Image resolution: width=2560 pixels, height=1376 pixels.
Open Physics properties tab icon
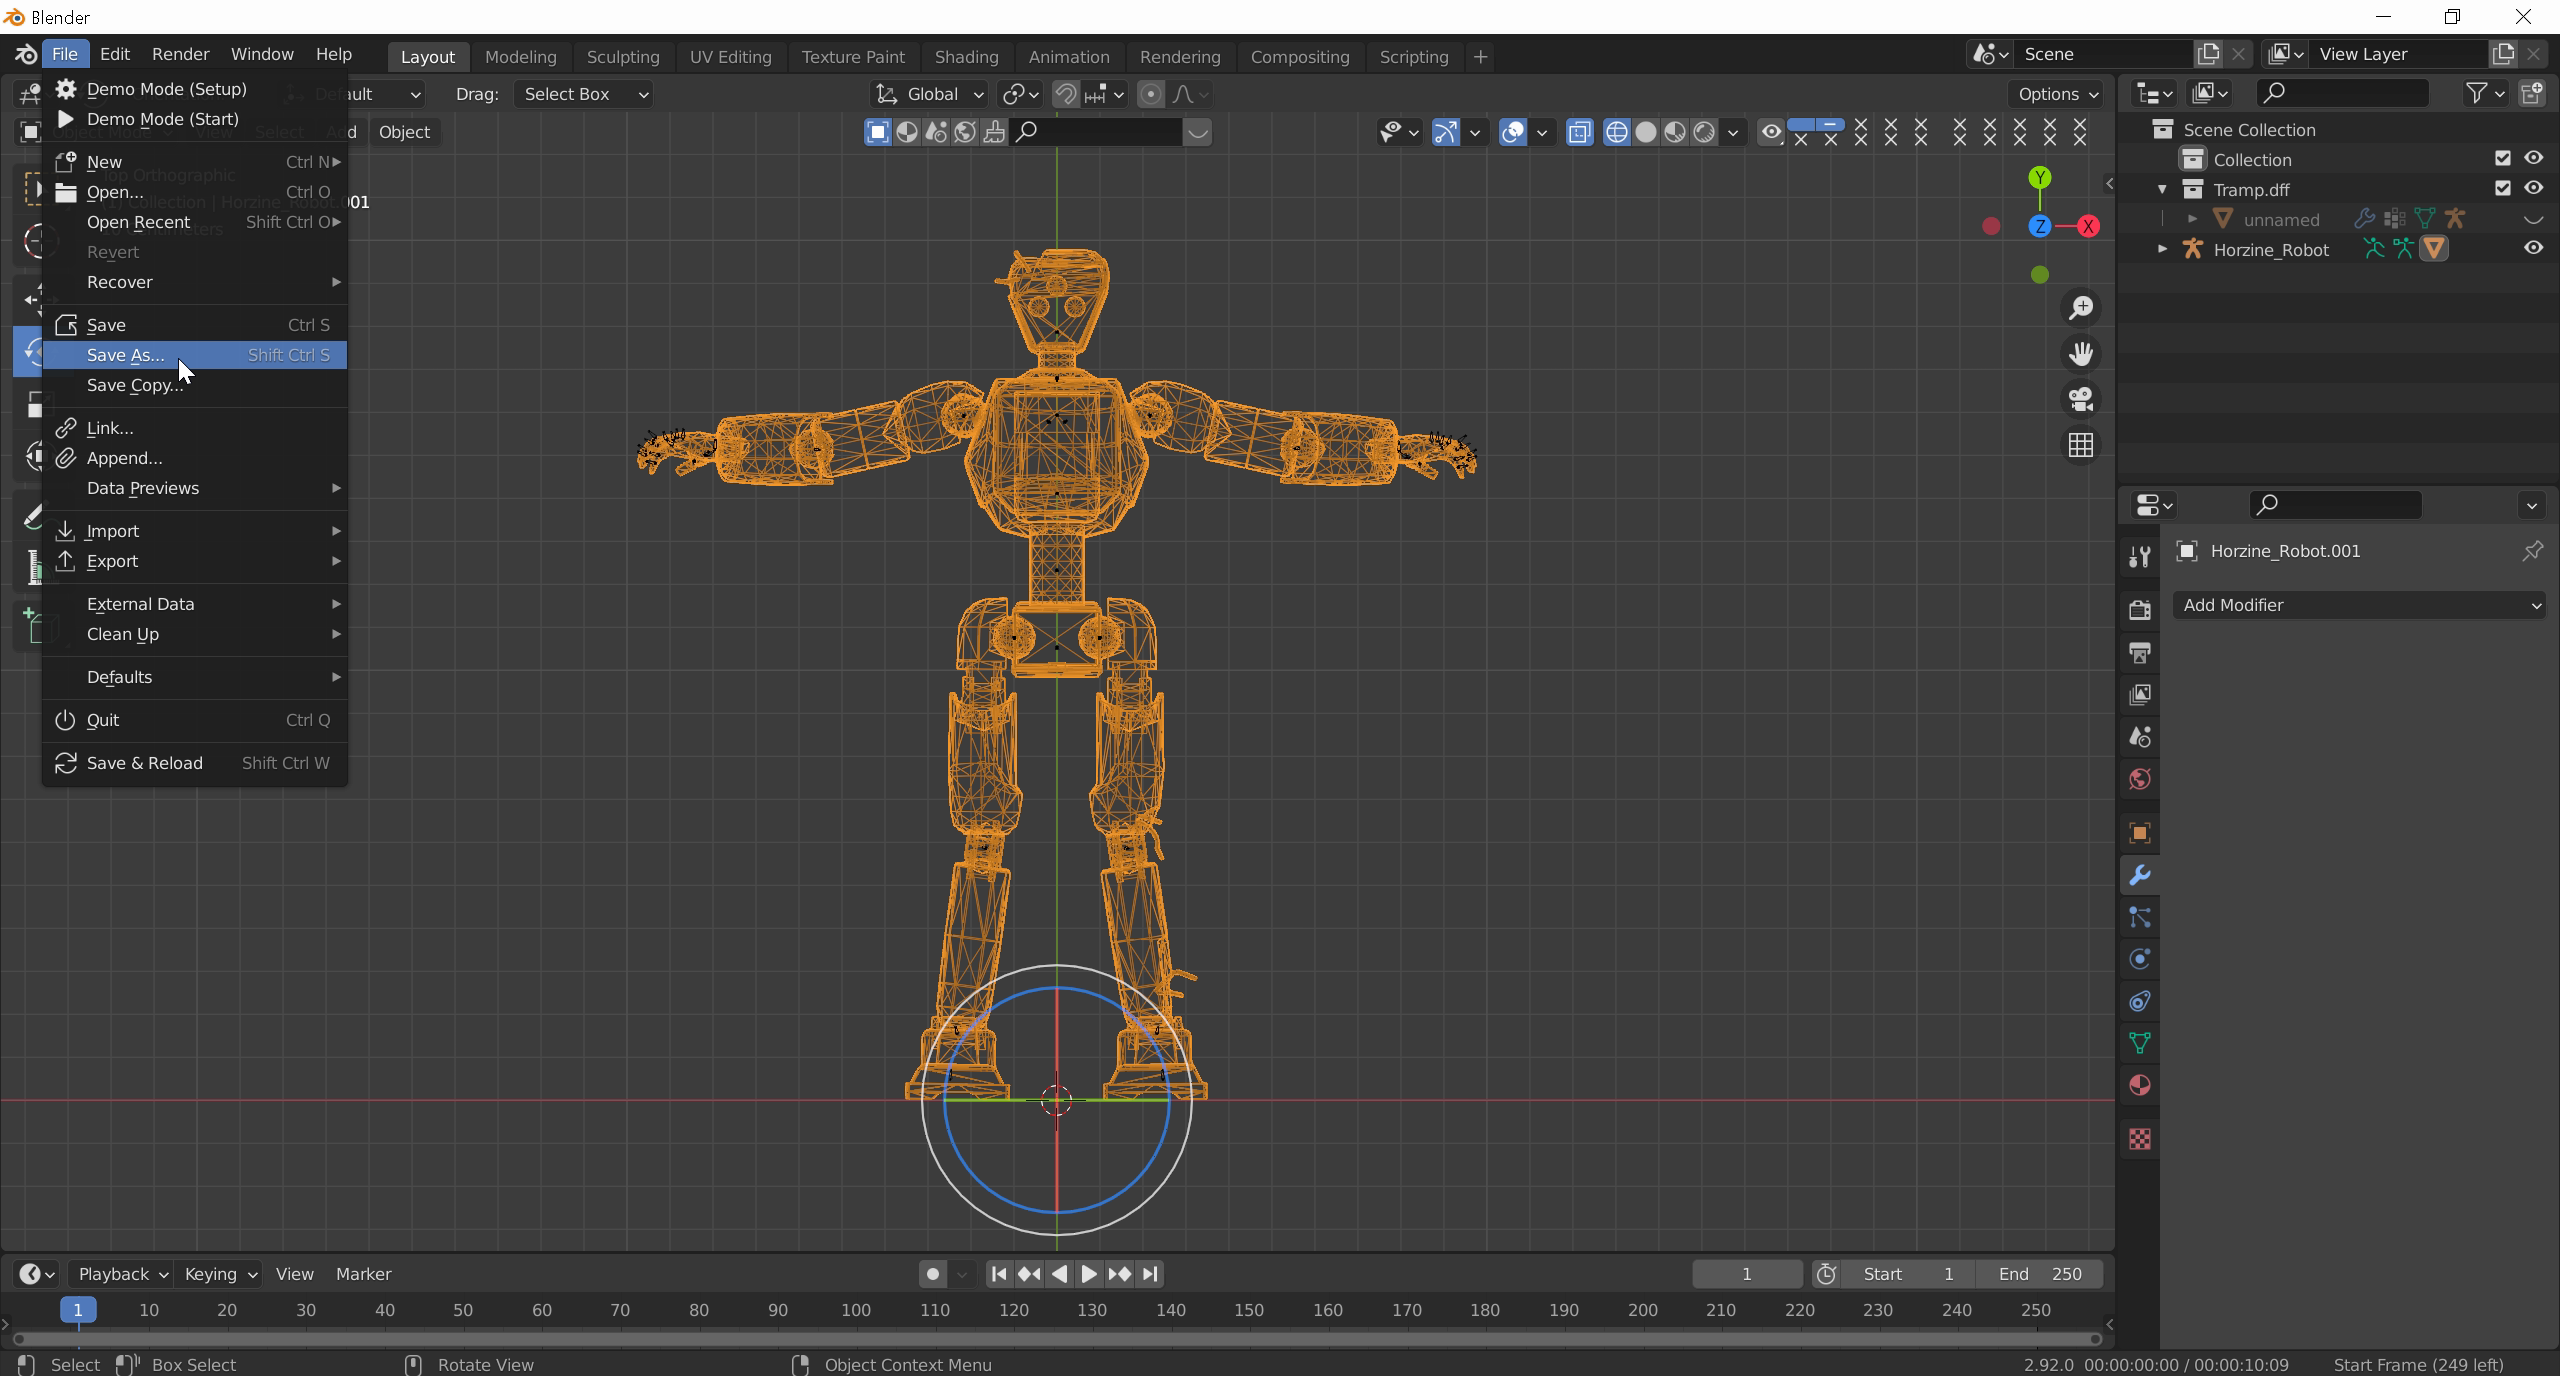pyautogui.click(x=2140, y=960)
